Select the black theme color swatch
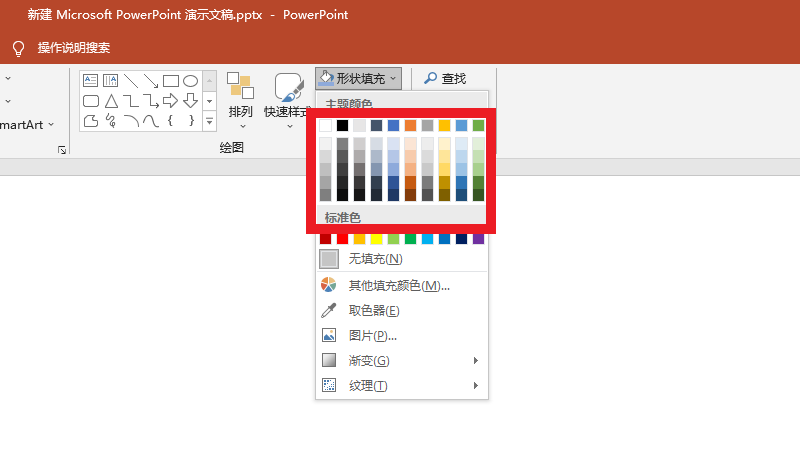The image size is (800, 450). (342, 125)
